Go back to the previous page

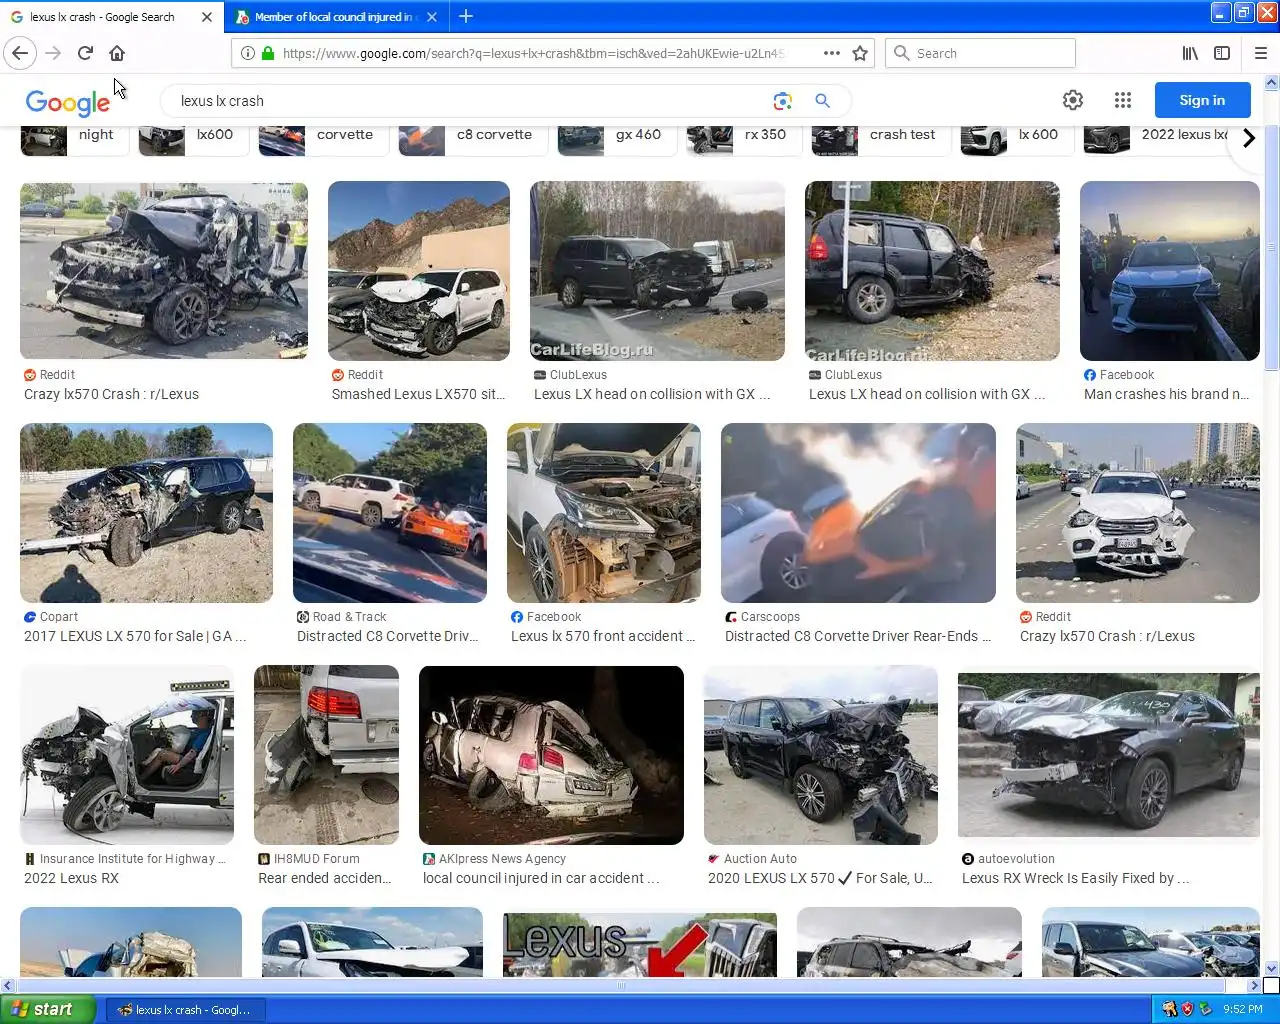pyautogui.click(x=20, y=53)
